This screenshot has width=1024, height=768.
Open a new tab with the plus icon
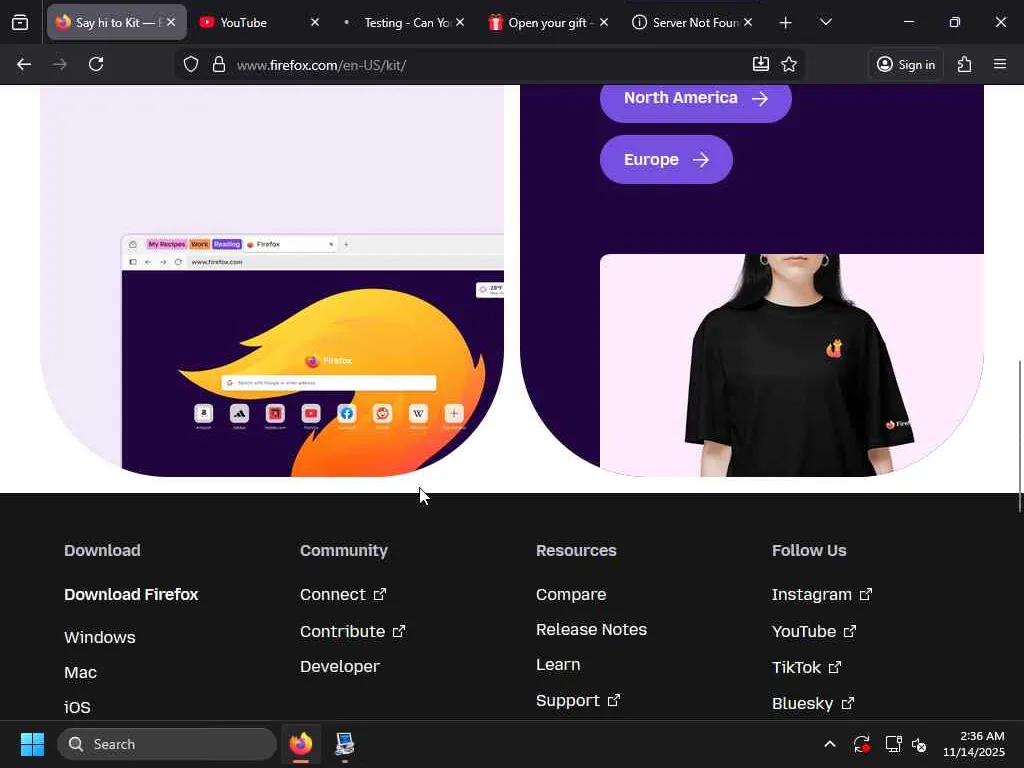pyautogui.click(x=786, y=23)
